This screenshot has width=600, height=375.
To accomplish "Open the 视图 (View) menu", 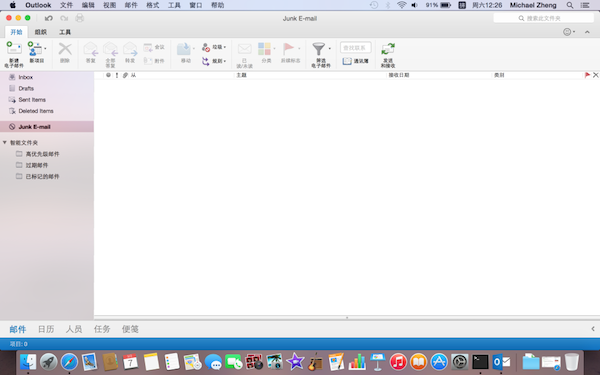I will tap(109, 5).
